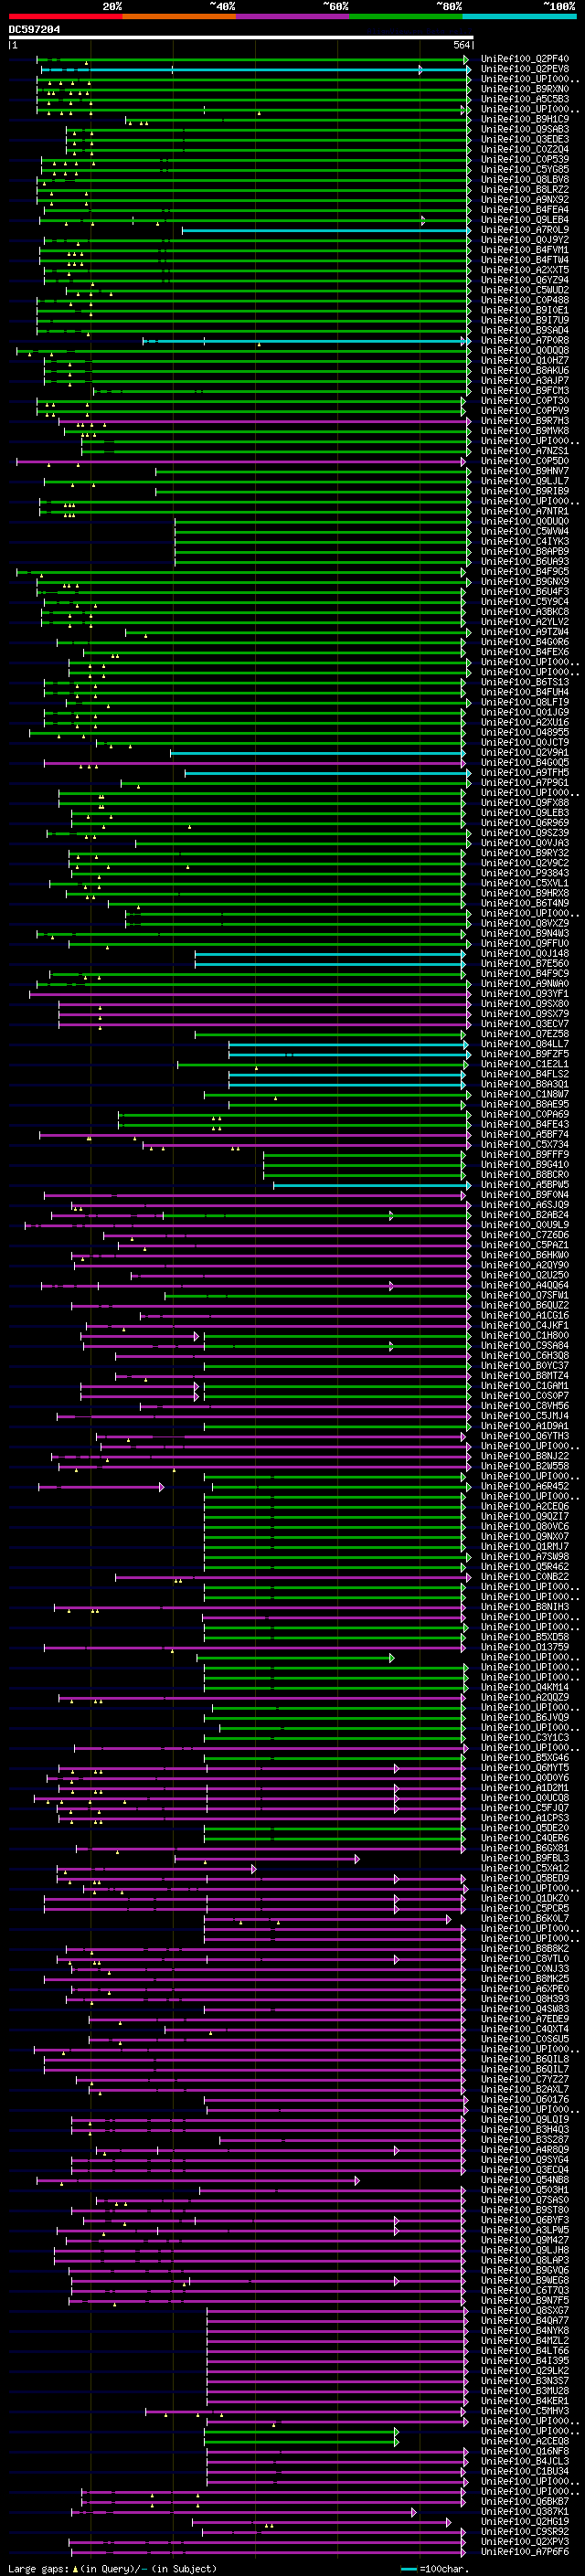
Task: Click the label UniRef100_A7R0L9
Action: click(x=524, y=230)
